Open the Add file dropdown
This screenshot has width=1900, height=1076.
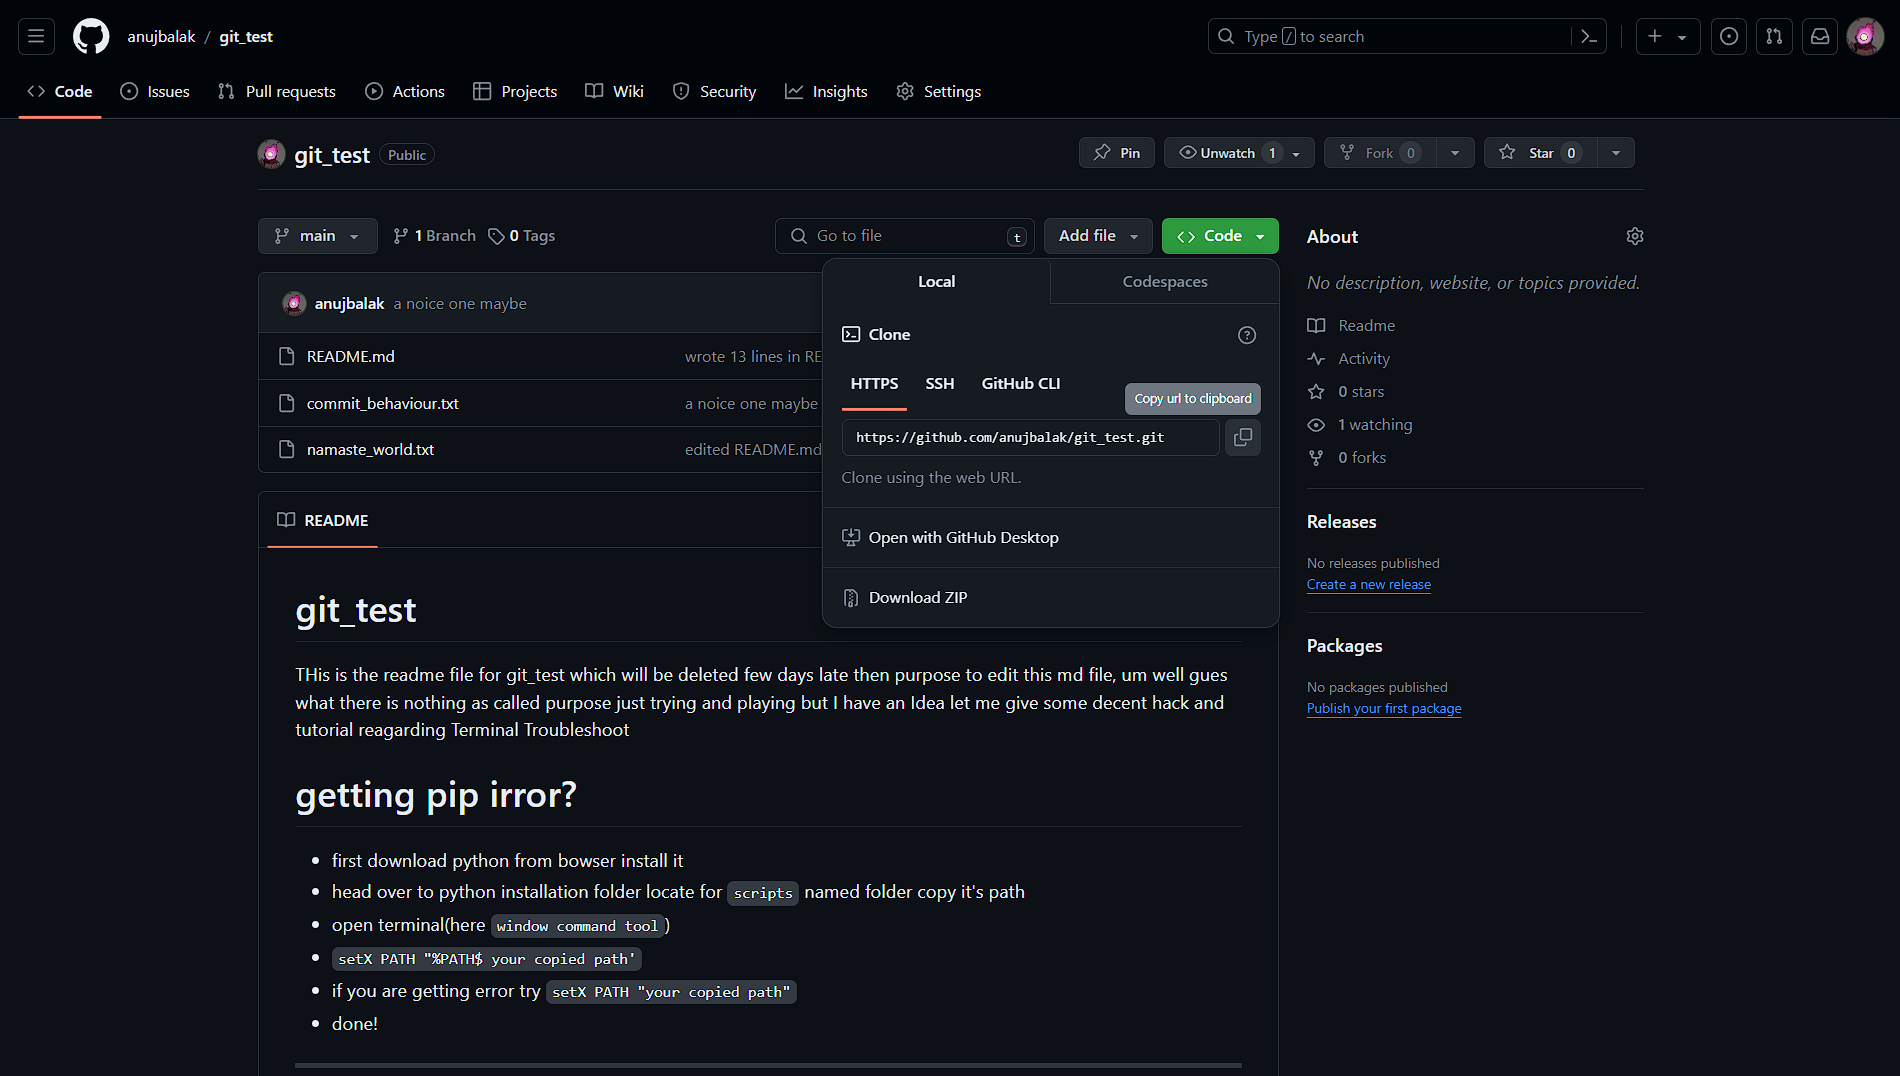(x=1098, y=236)
